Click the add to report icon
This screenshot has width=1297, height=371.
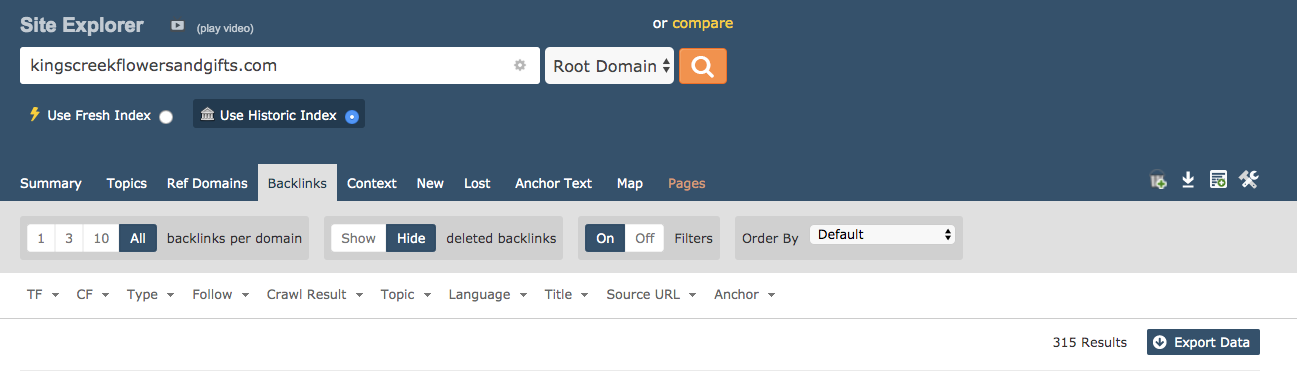pos(1218,180)
